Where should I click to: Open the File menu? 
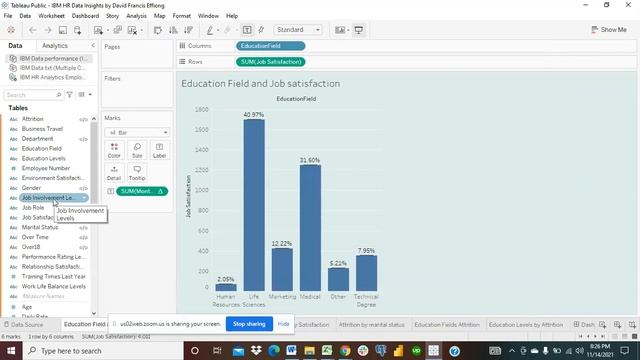coord(8,16)
